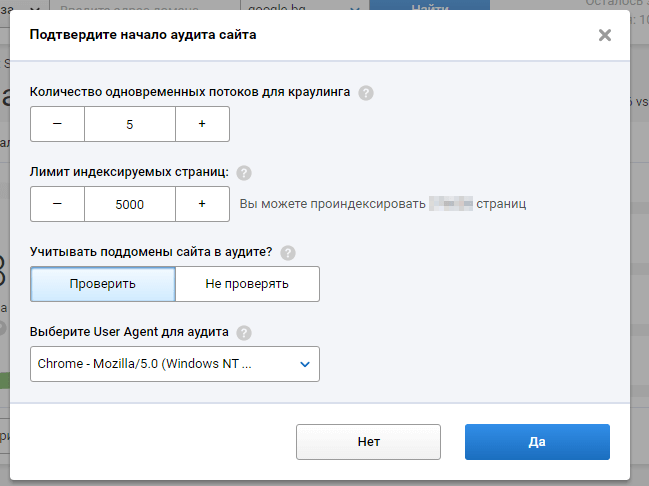Select Проверить to include subdomains
The image size is (649, 486).
(103, 284)
